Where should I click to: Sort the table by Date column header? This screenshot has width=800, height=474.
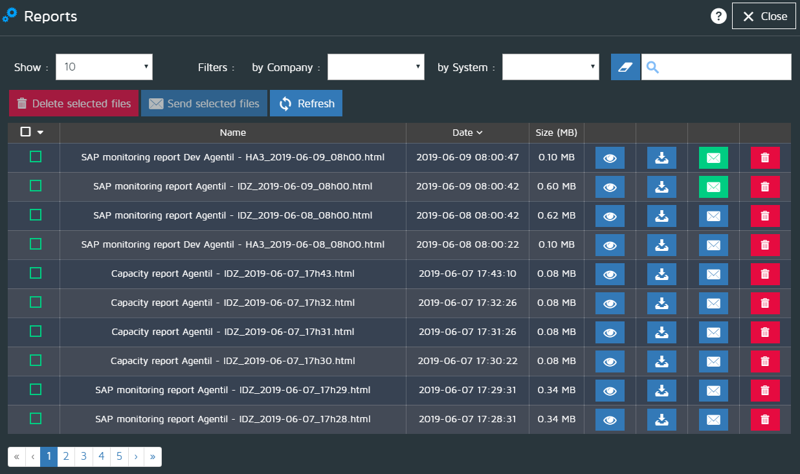coord(467,132)
